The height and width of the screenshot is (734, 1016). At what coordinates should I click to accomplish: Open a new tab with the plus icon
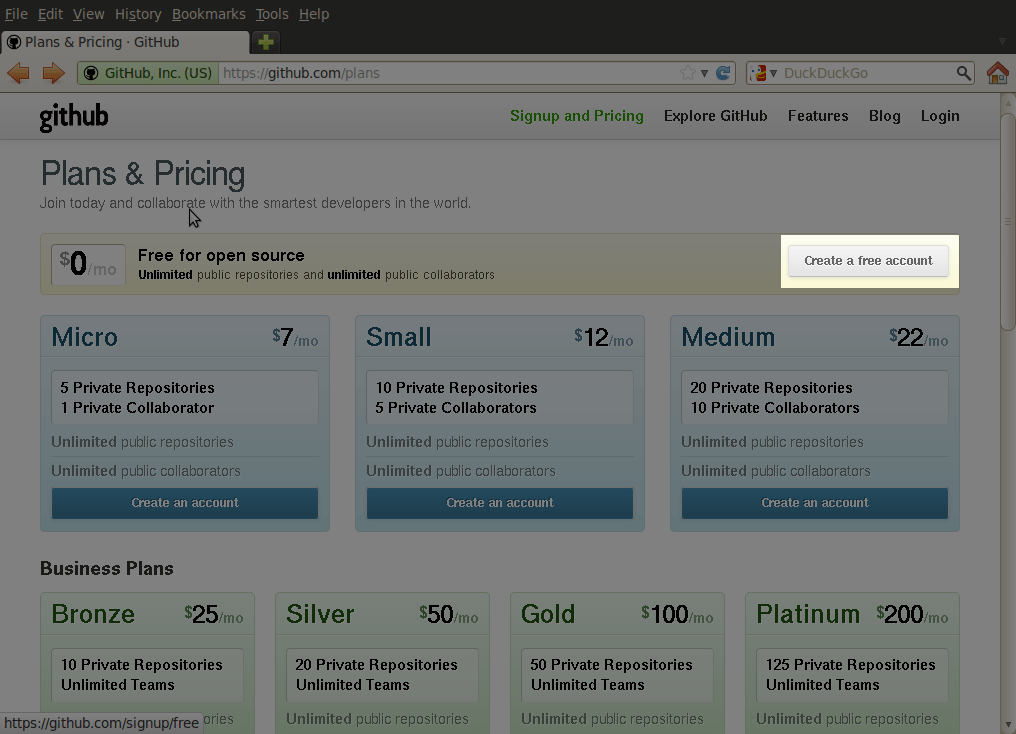(266, 42)
